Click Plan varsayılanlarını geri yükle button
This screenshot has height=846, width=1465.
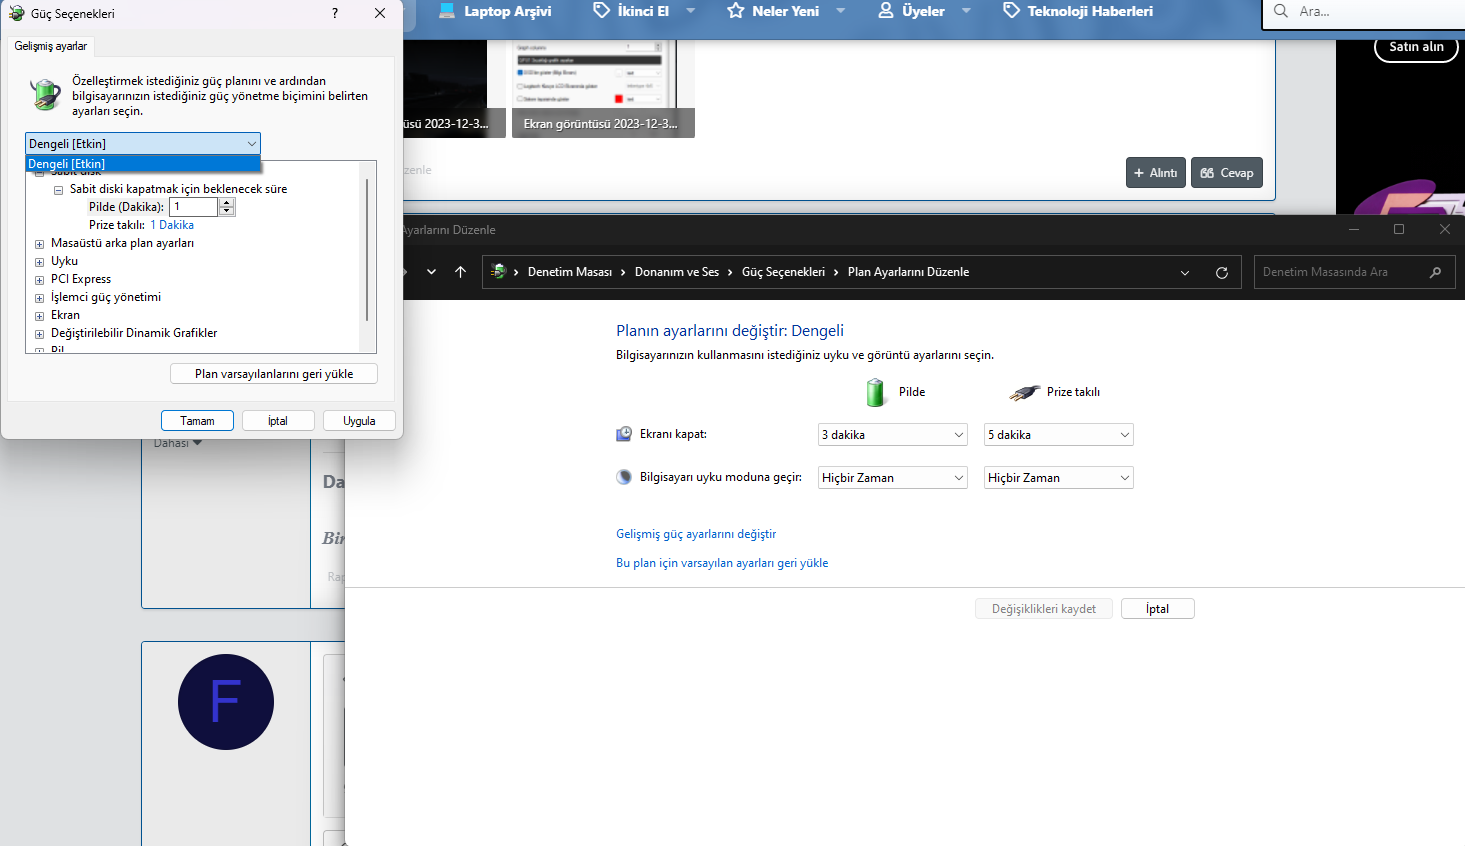pyautogui.click(x=274, y=374)
